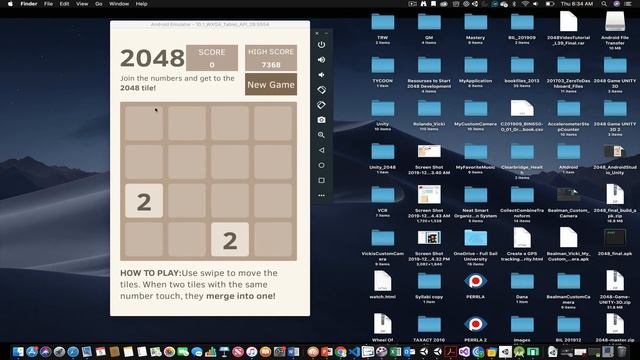
Task: Select the Mastery folder on desktop
Action: 476,22
